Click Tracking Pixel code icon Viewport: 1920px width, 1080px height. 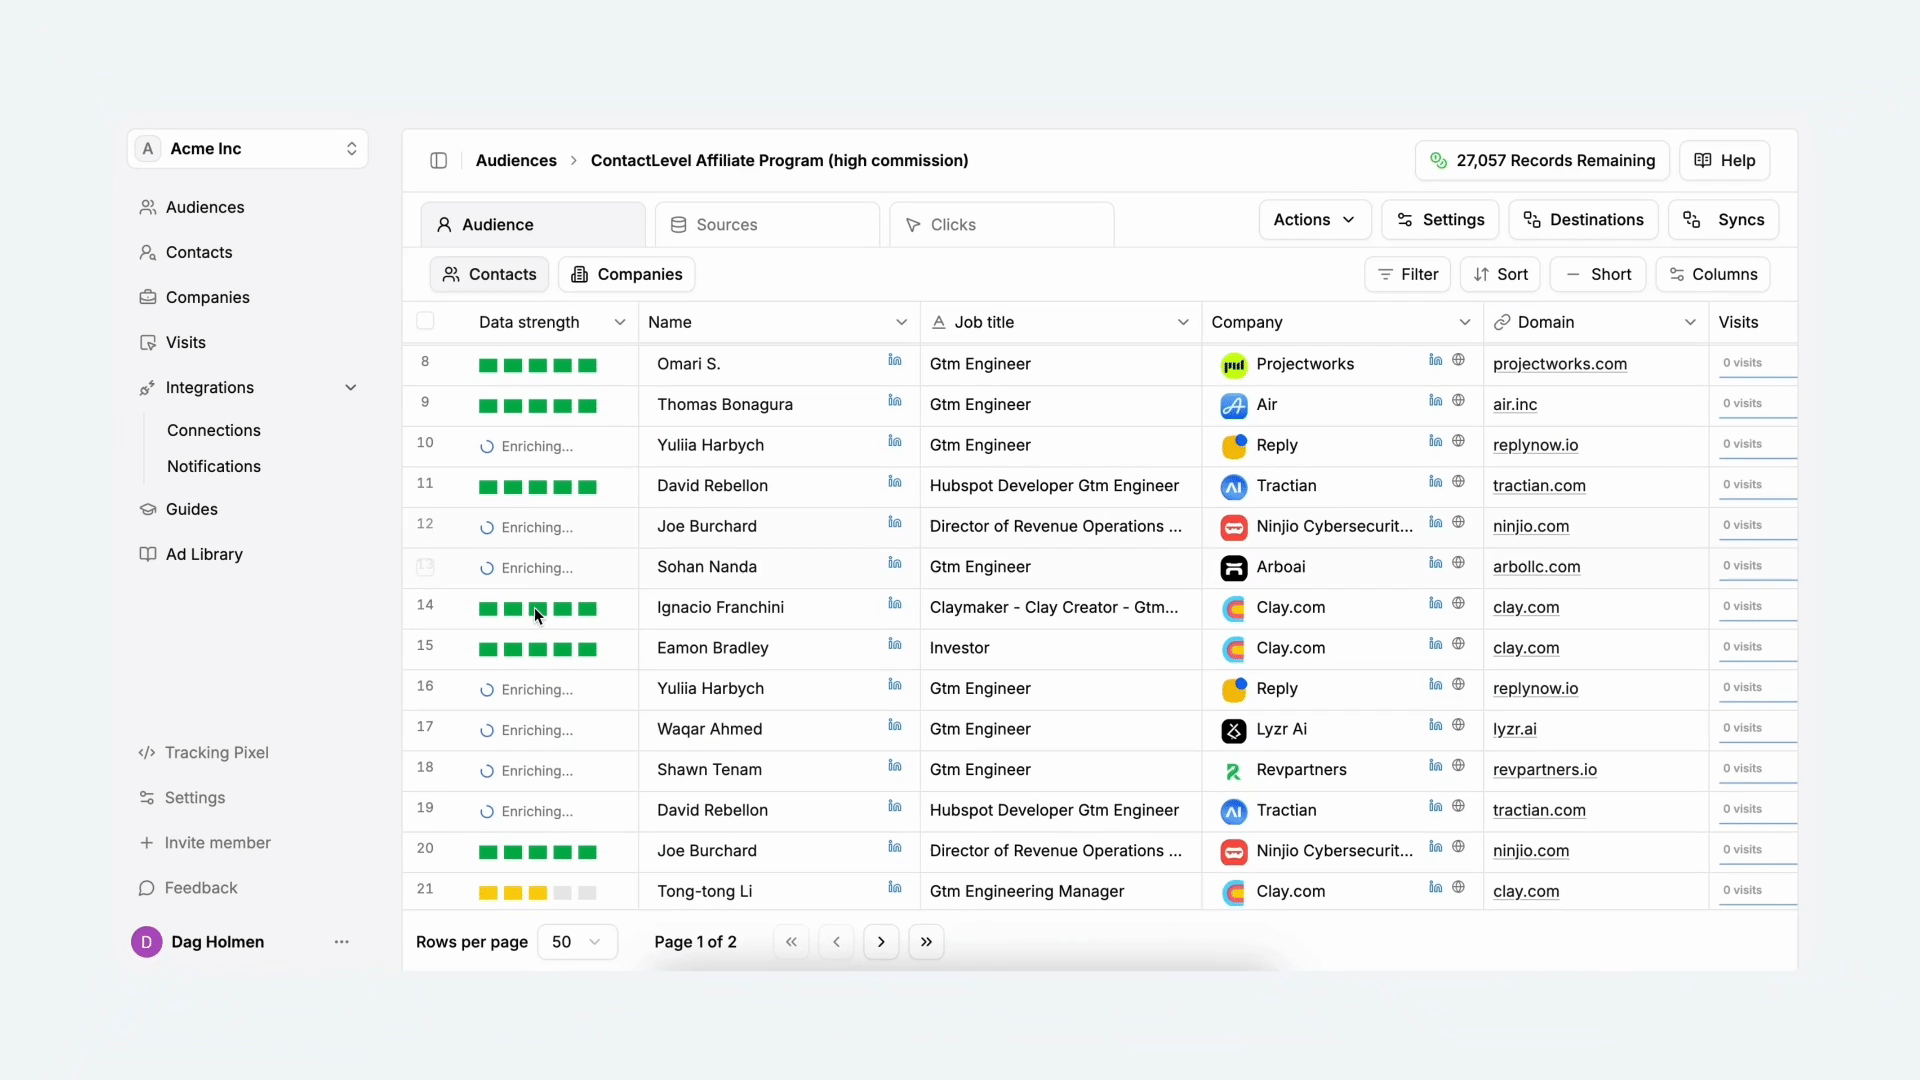click(x=147, y=753)
